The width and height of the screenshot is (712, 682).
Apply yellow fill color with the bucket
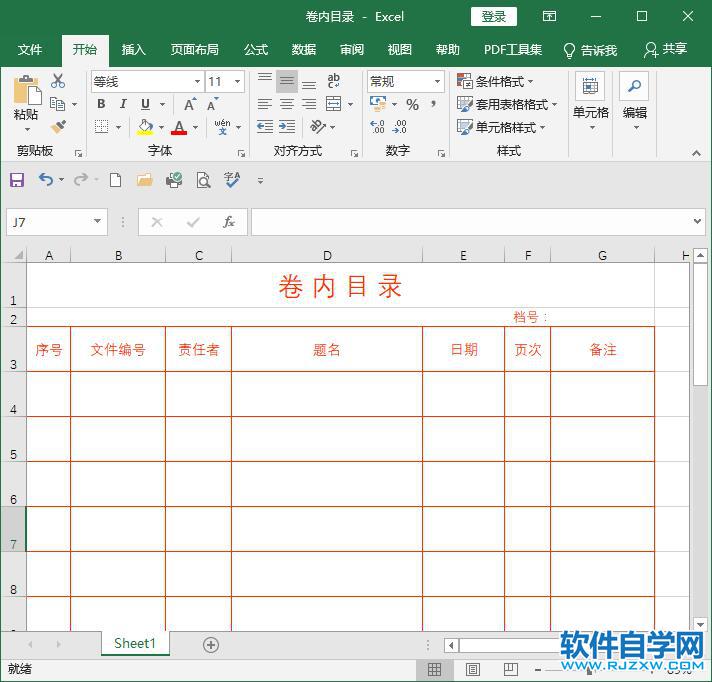(x=145, y=127)
